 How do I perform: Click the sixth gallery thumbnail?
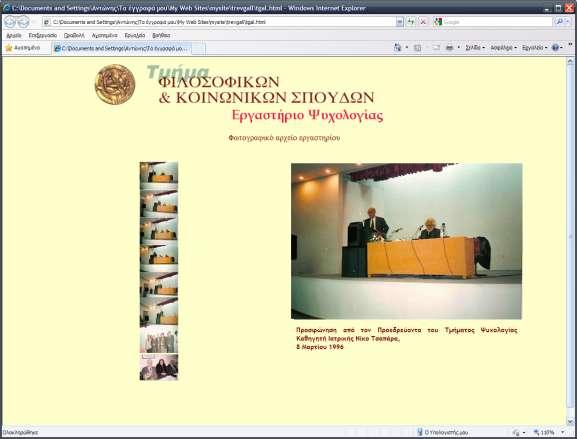[x=159, y=311]
